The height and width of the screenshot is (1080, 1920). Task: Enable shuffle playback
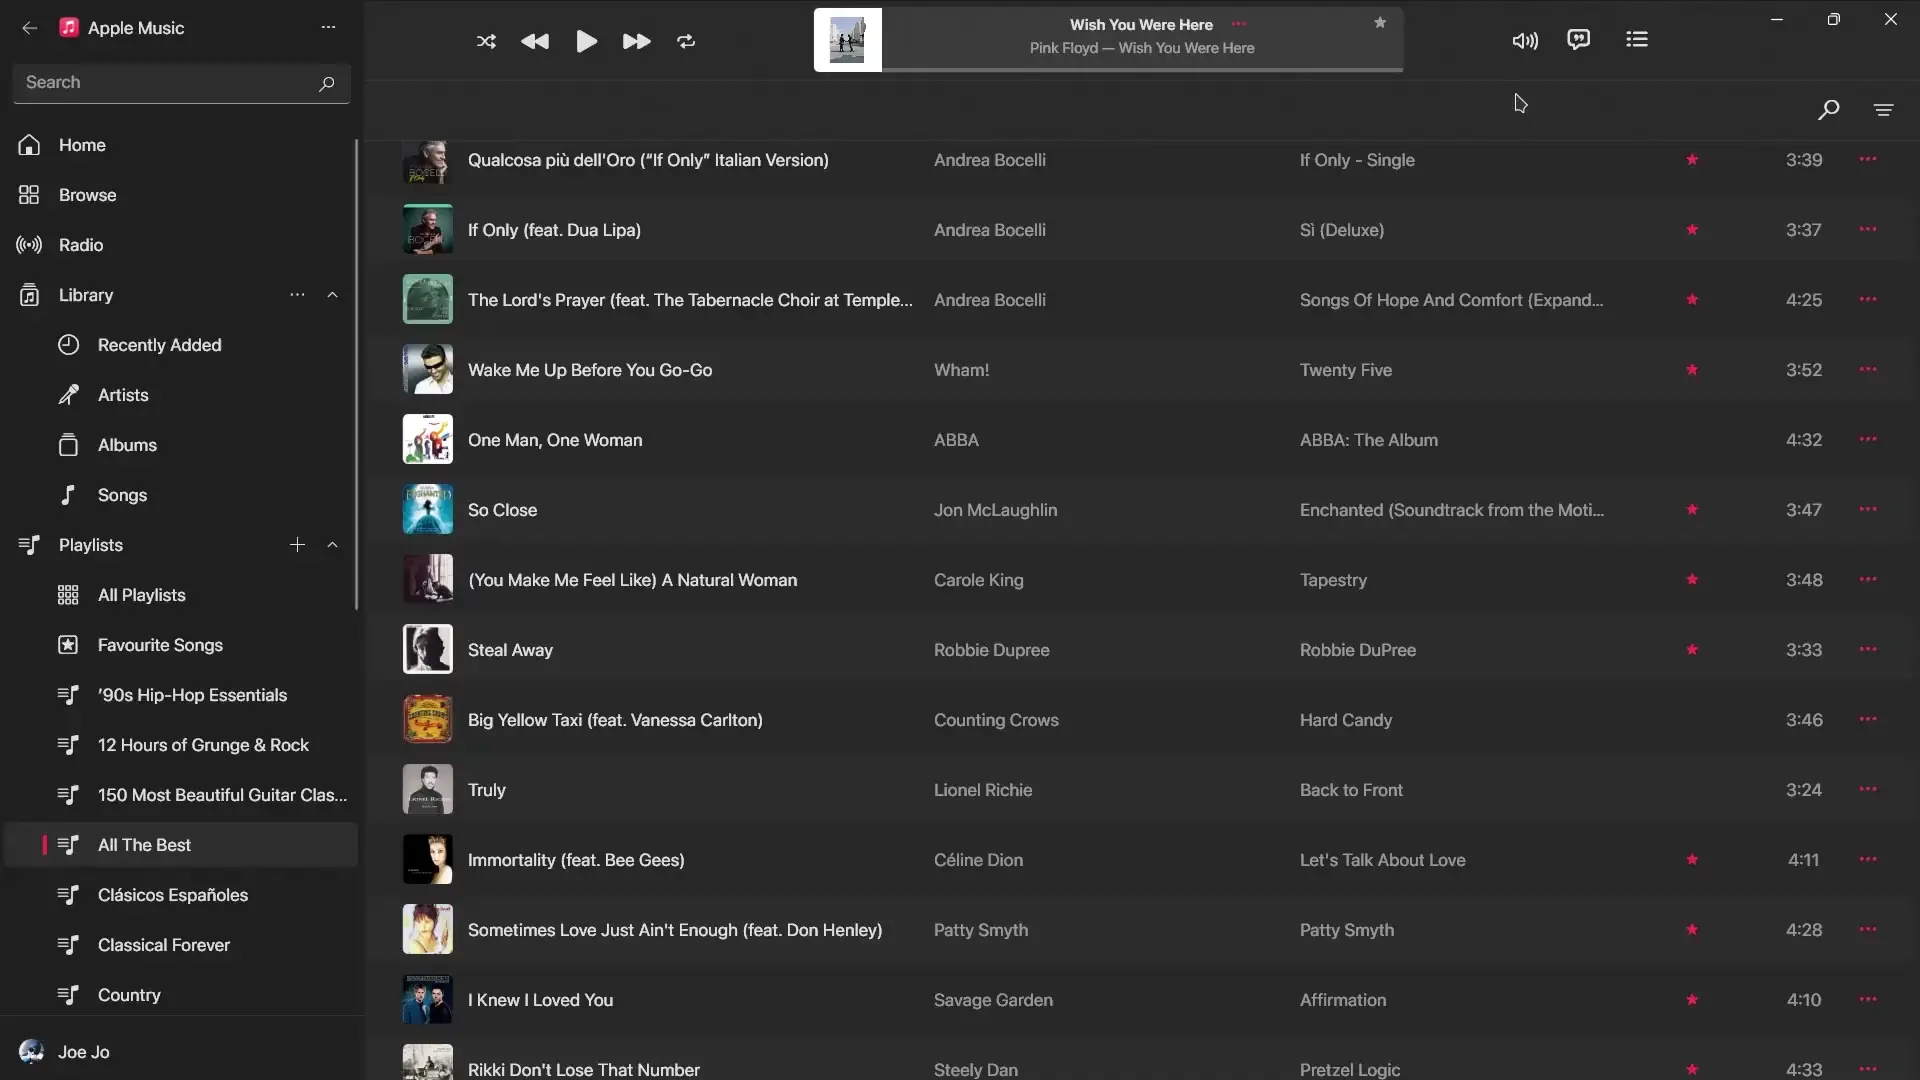tap(486, 41)
